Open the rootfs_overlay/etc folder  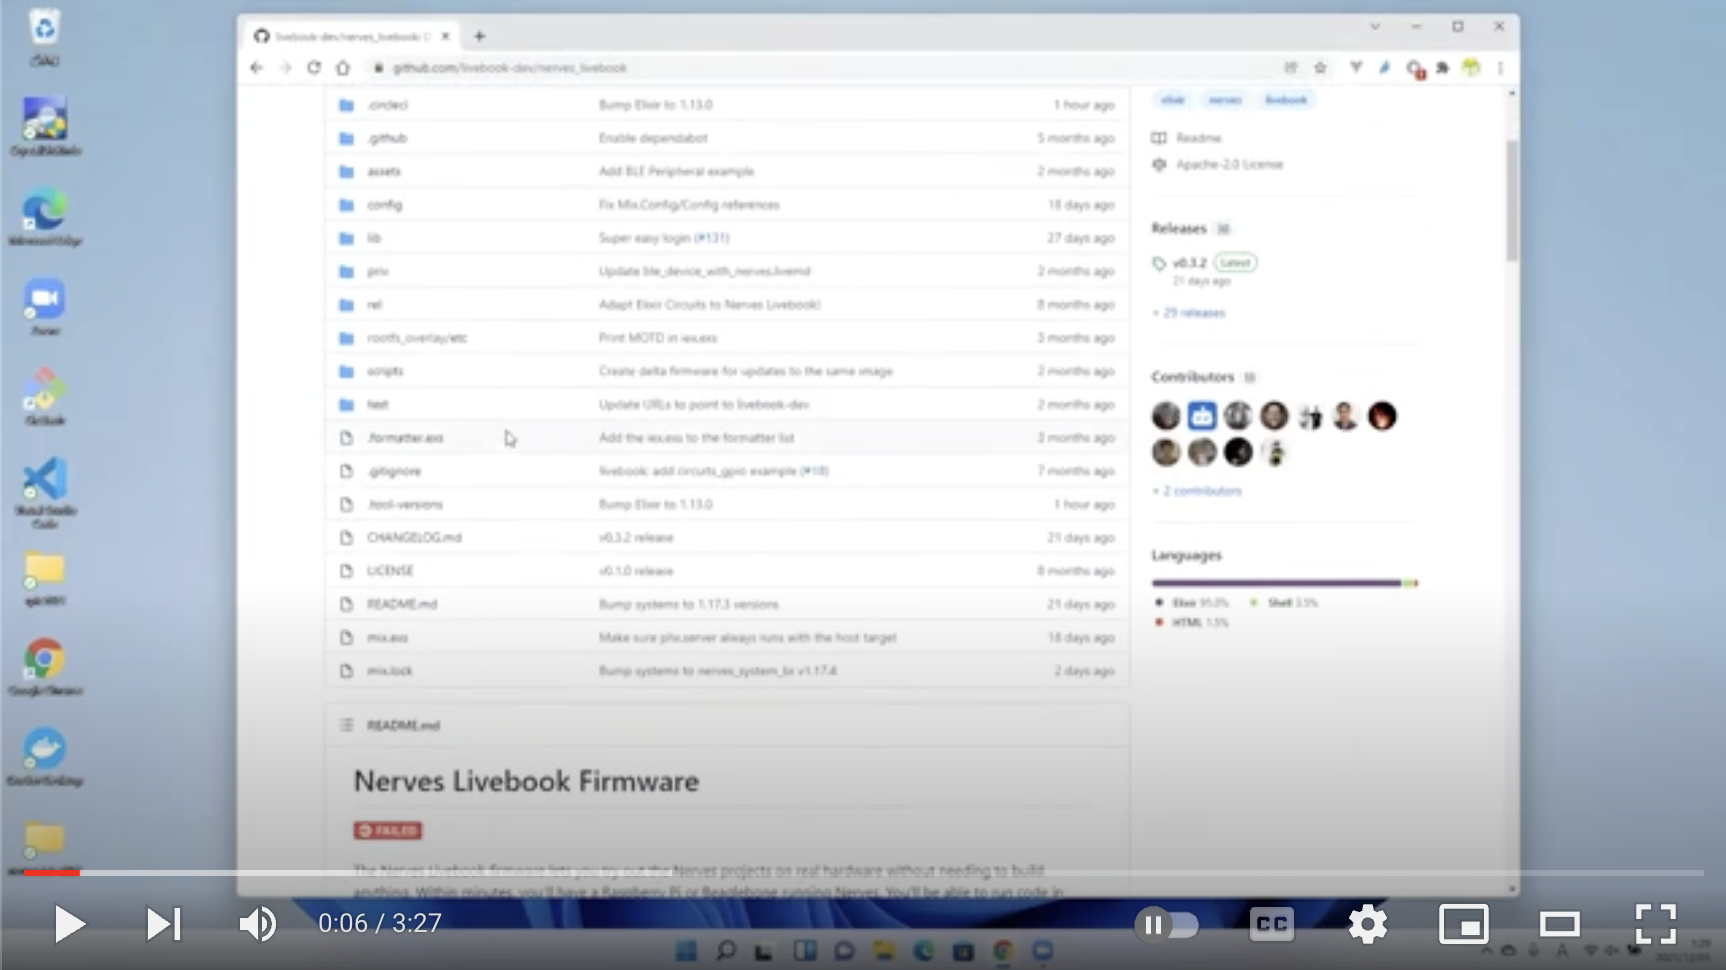(x=417, y=338)
